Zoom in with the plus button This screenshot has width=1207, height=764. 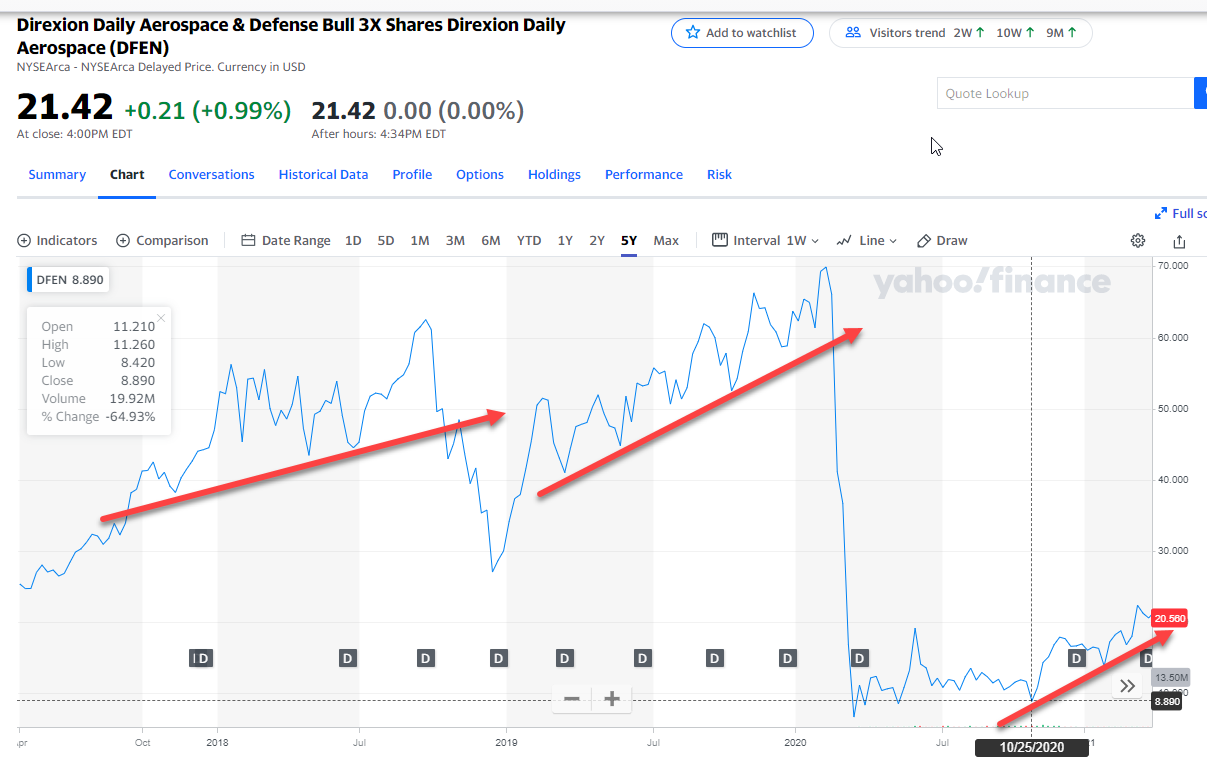(612, 699)
